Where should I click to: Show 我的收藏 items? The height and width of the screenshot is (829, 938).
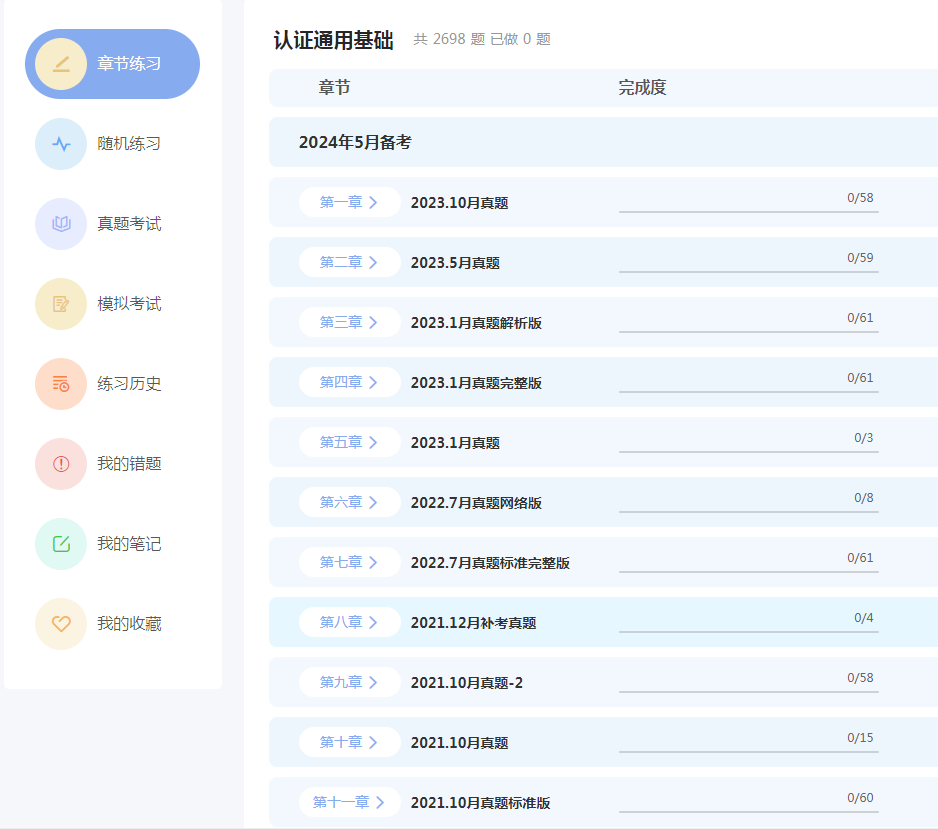129,624
